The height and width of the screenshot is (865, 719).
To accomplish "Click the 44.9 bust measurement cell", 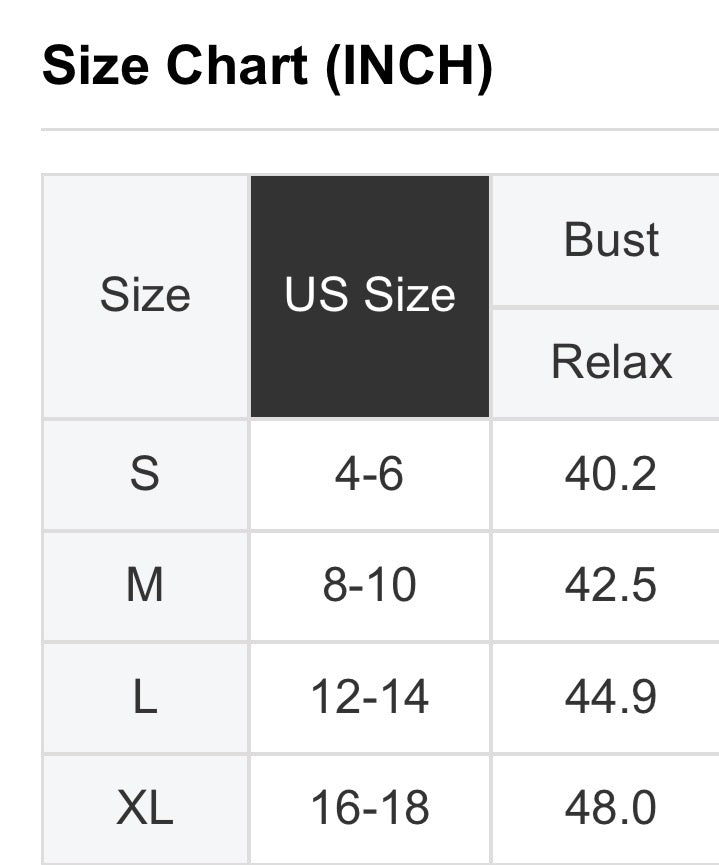I will pos(610,697).
